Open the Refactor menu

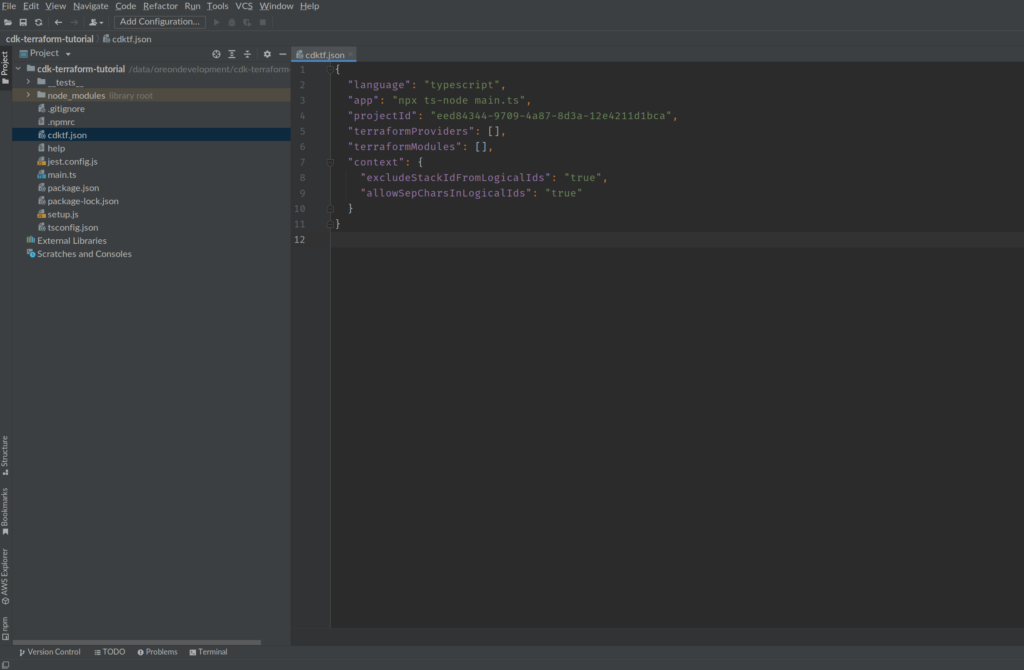160,6
